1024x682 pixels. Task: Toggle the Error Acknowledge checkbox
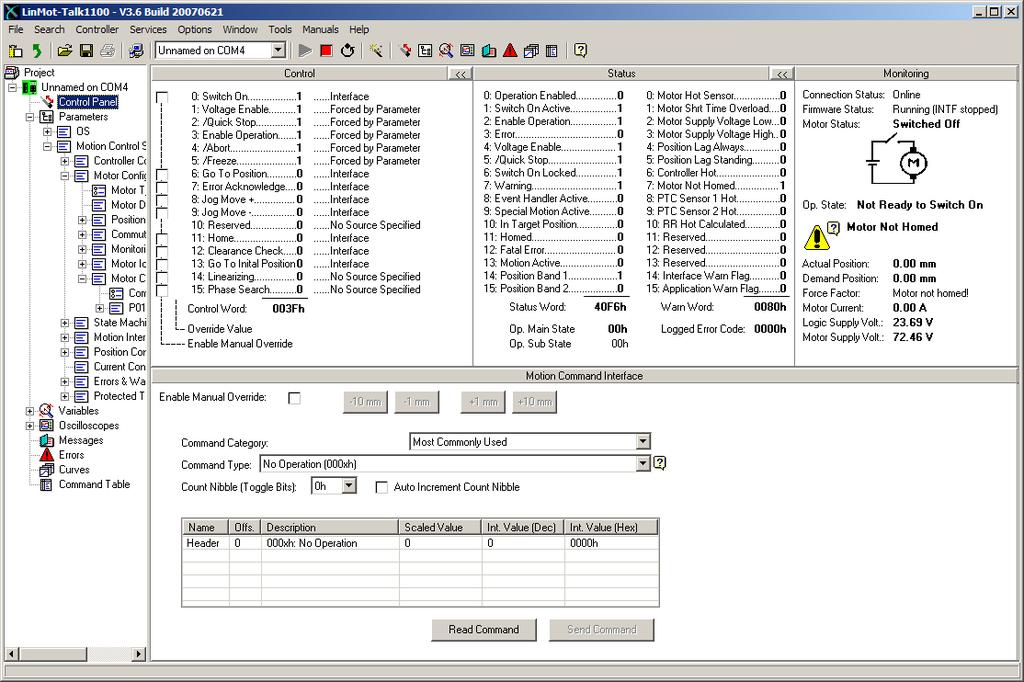pos(162,187)
